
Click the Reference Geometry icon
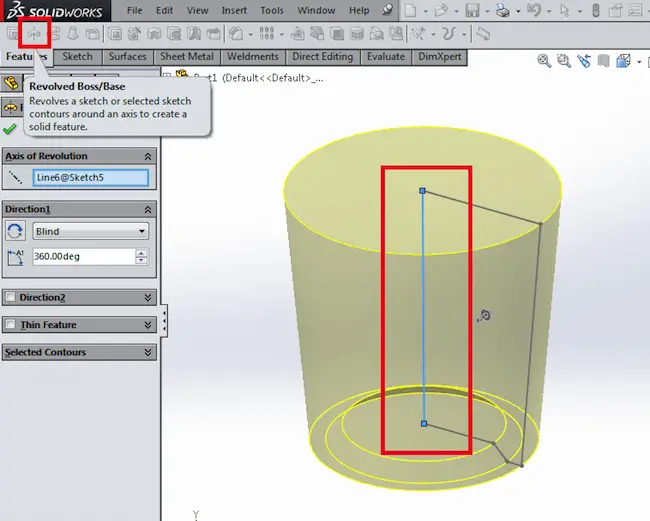pyautogui.click(x=418, y=34)
